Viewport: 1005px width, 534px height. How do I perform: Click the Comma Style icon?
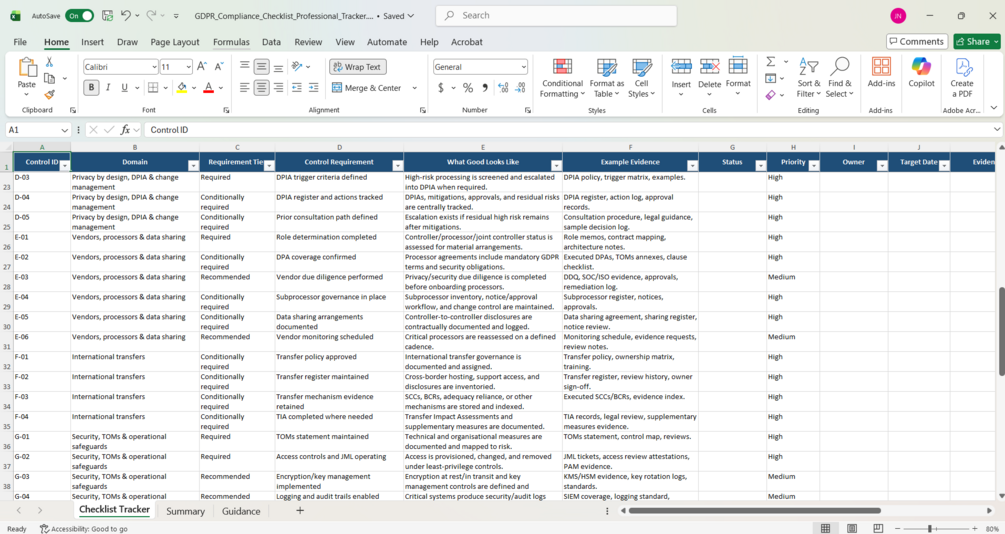(x=485, y=88)
